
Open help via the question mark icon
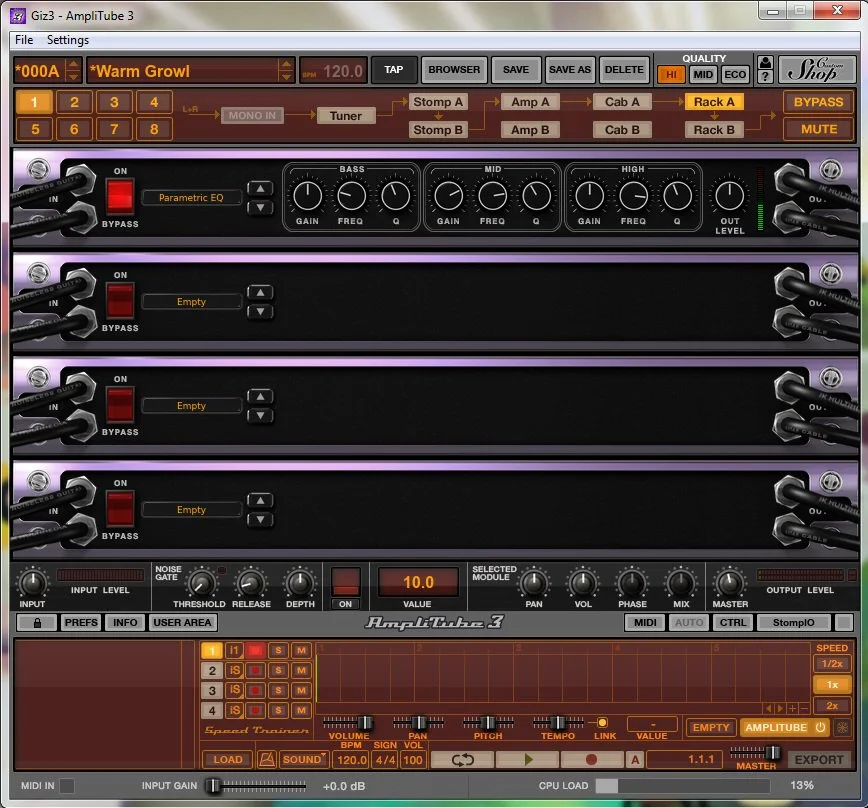pos(765,76)
